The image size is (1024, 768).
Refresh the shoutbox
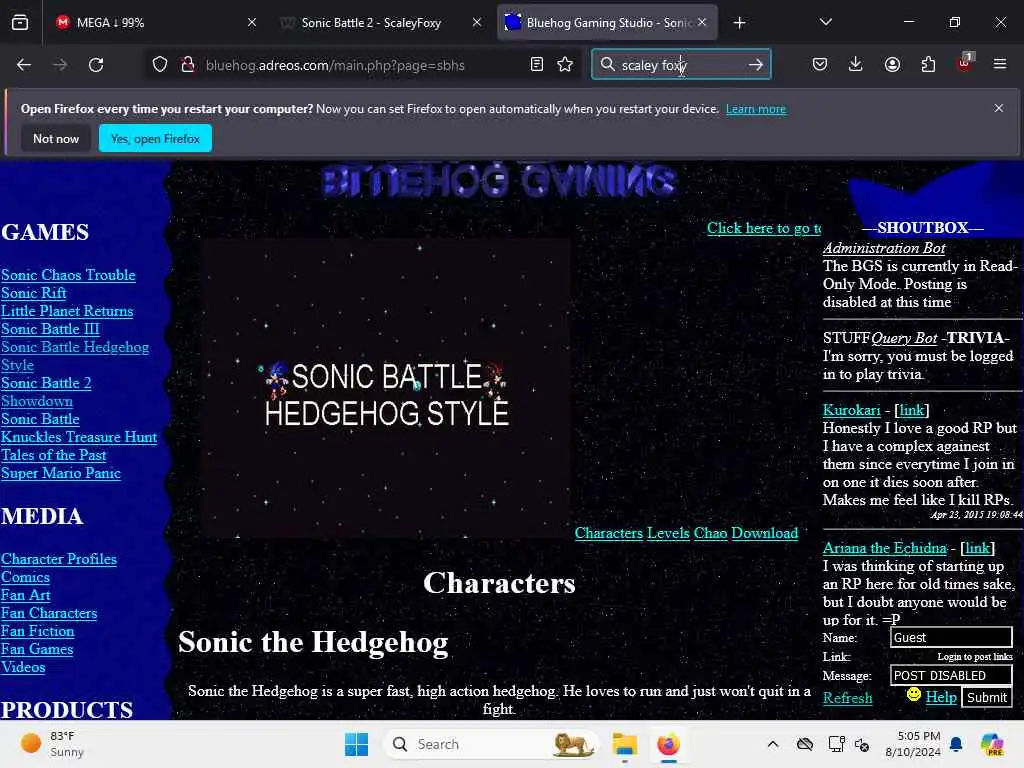[x=848, y=698]
